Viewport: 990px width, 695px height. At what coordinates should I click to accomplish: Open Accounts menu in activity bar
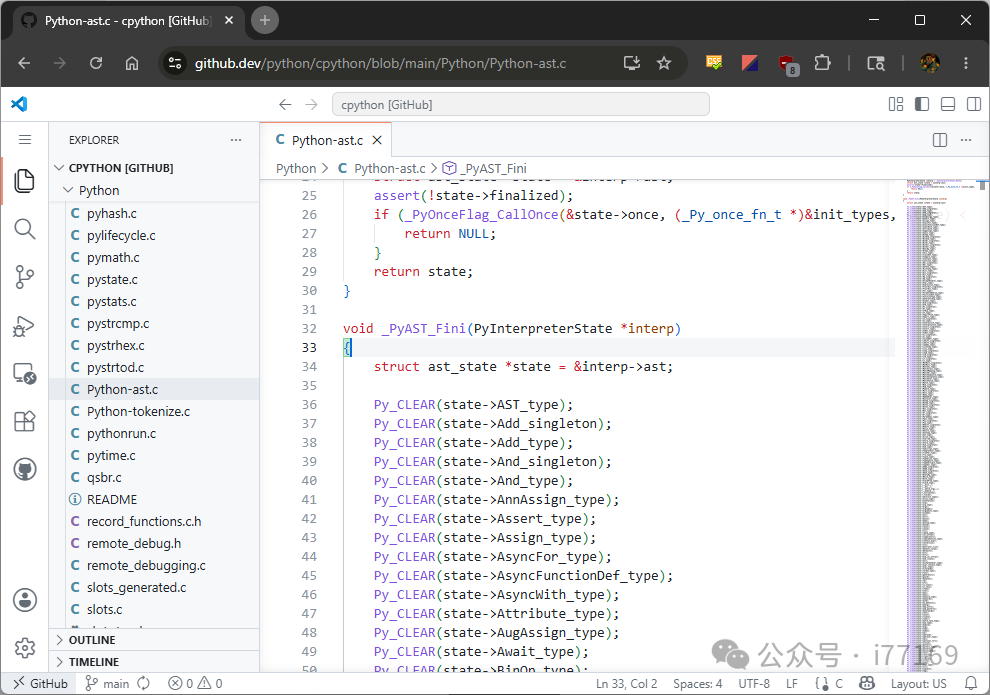25,600
